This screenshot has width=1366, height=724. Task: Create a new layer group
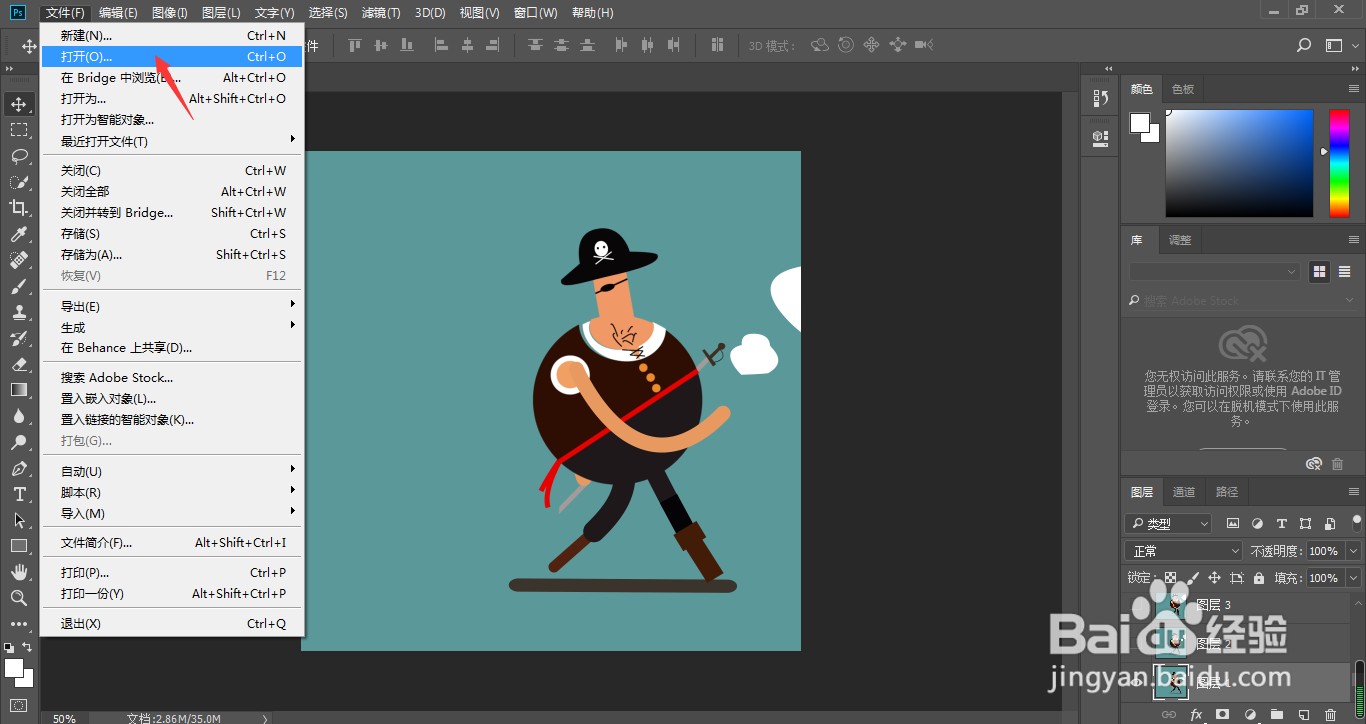point(1276,715)
